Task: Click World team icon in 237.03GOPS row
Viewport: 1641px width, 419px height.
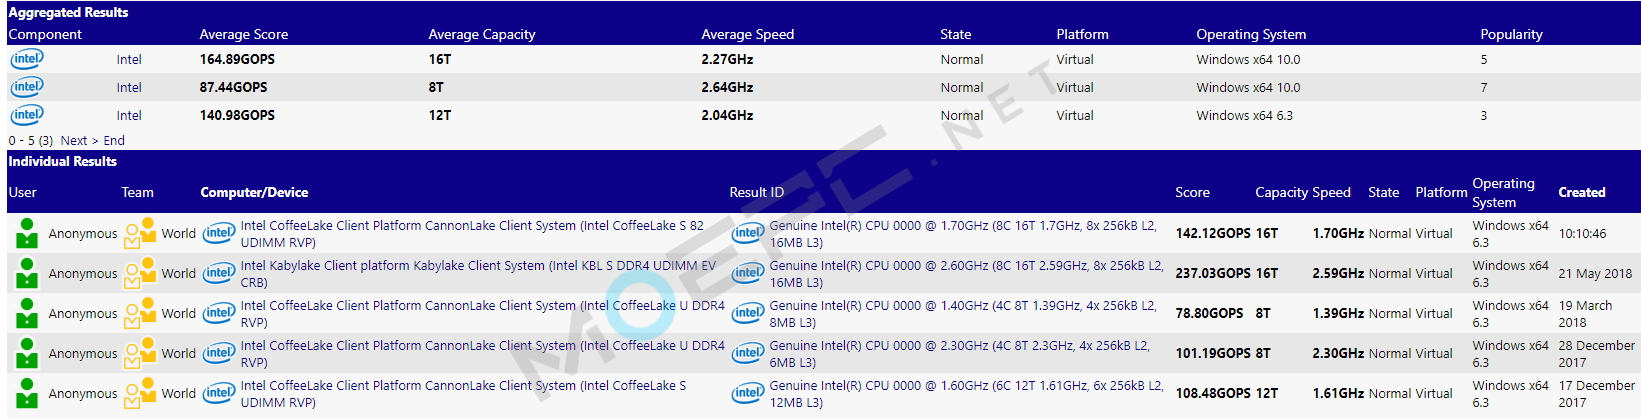Action: point(140,273)
